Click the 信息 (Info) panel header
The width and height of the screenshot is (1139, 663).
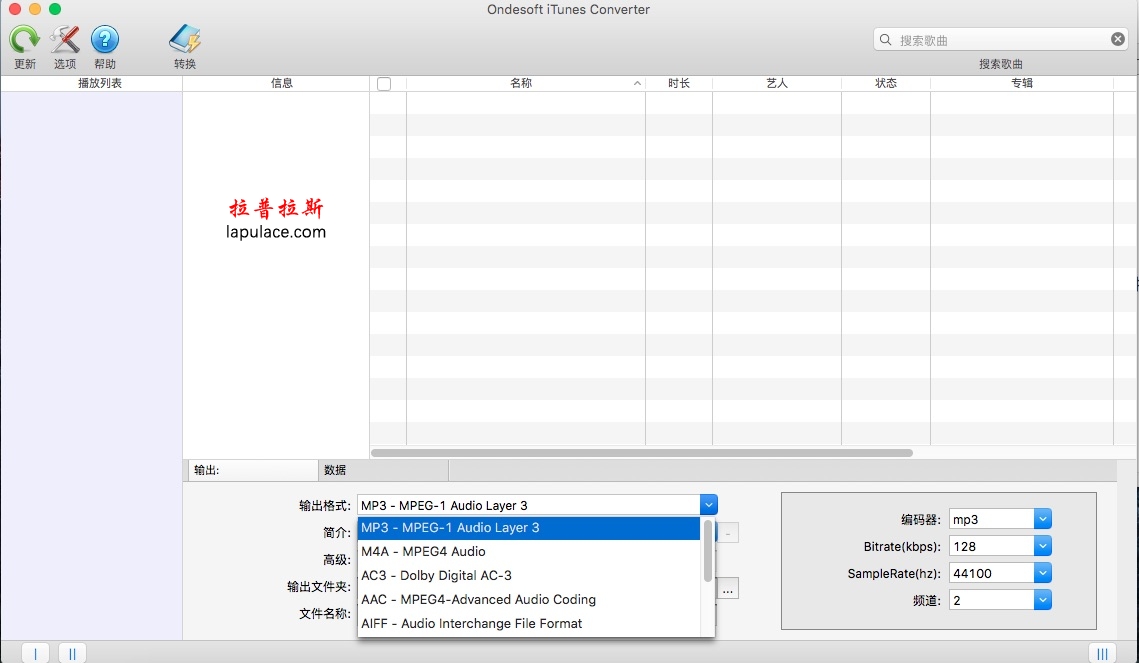(x=276, y=84)
